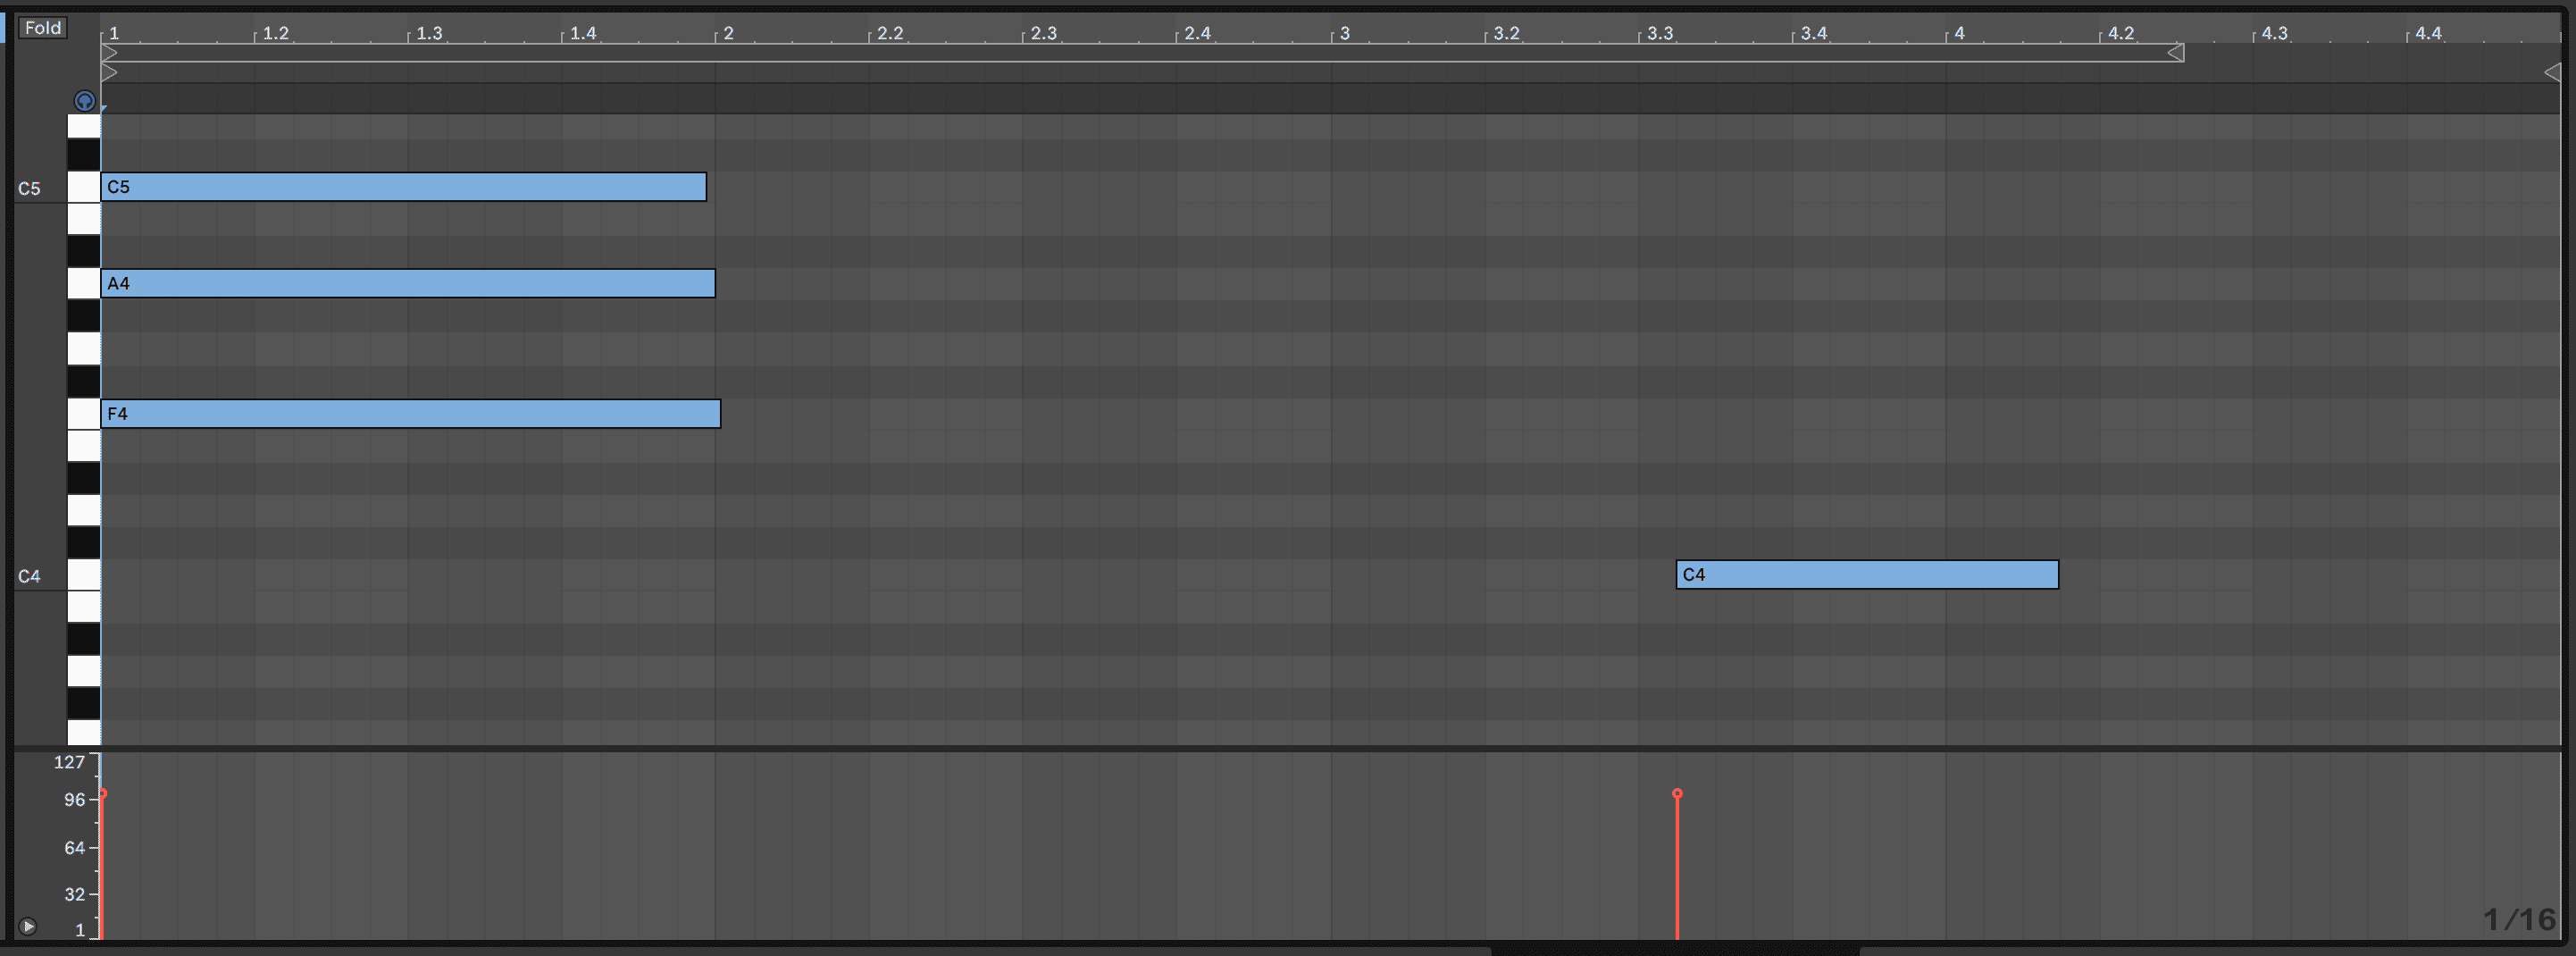Viewport: 2576px width, 956px height.
Task: Click the D4 white piano key
Action: click(x=84, y=510)
